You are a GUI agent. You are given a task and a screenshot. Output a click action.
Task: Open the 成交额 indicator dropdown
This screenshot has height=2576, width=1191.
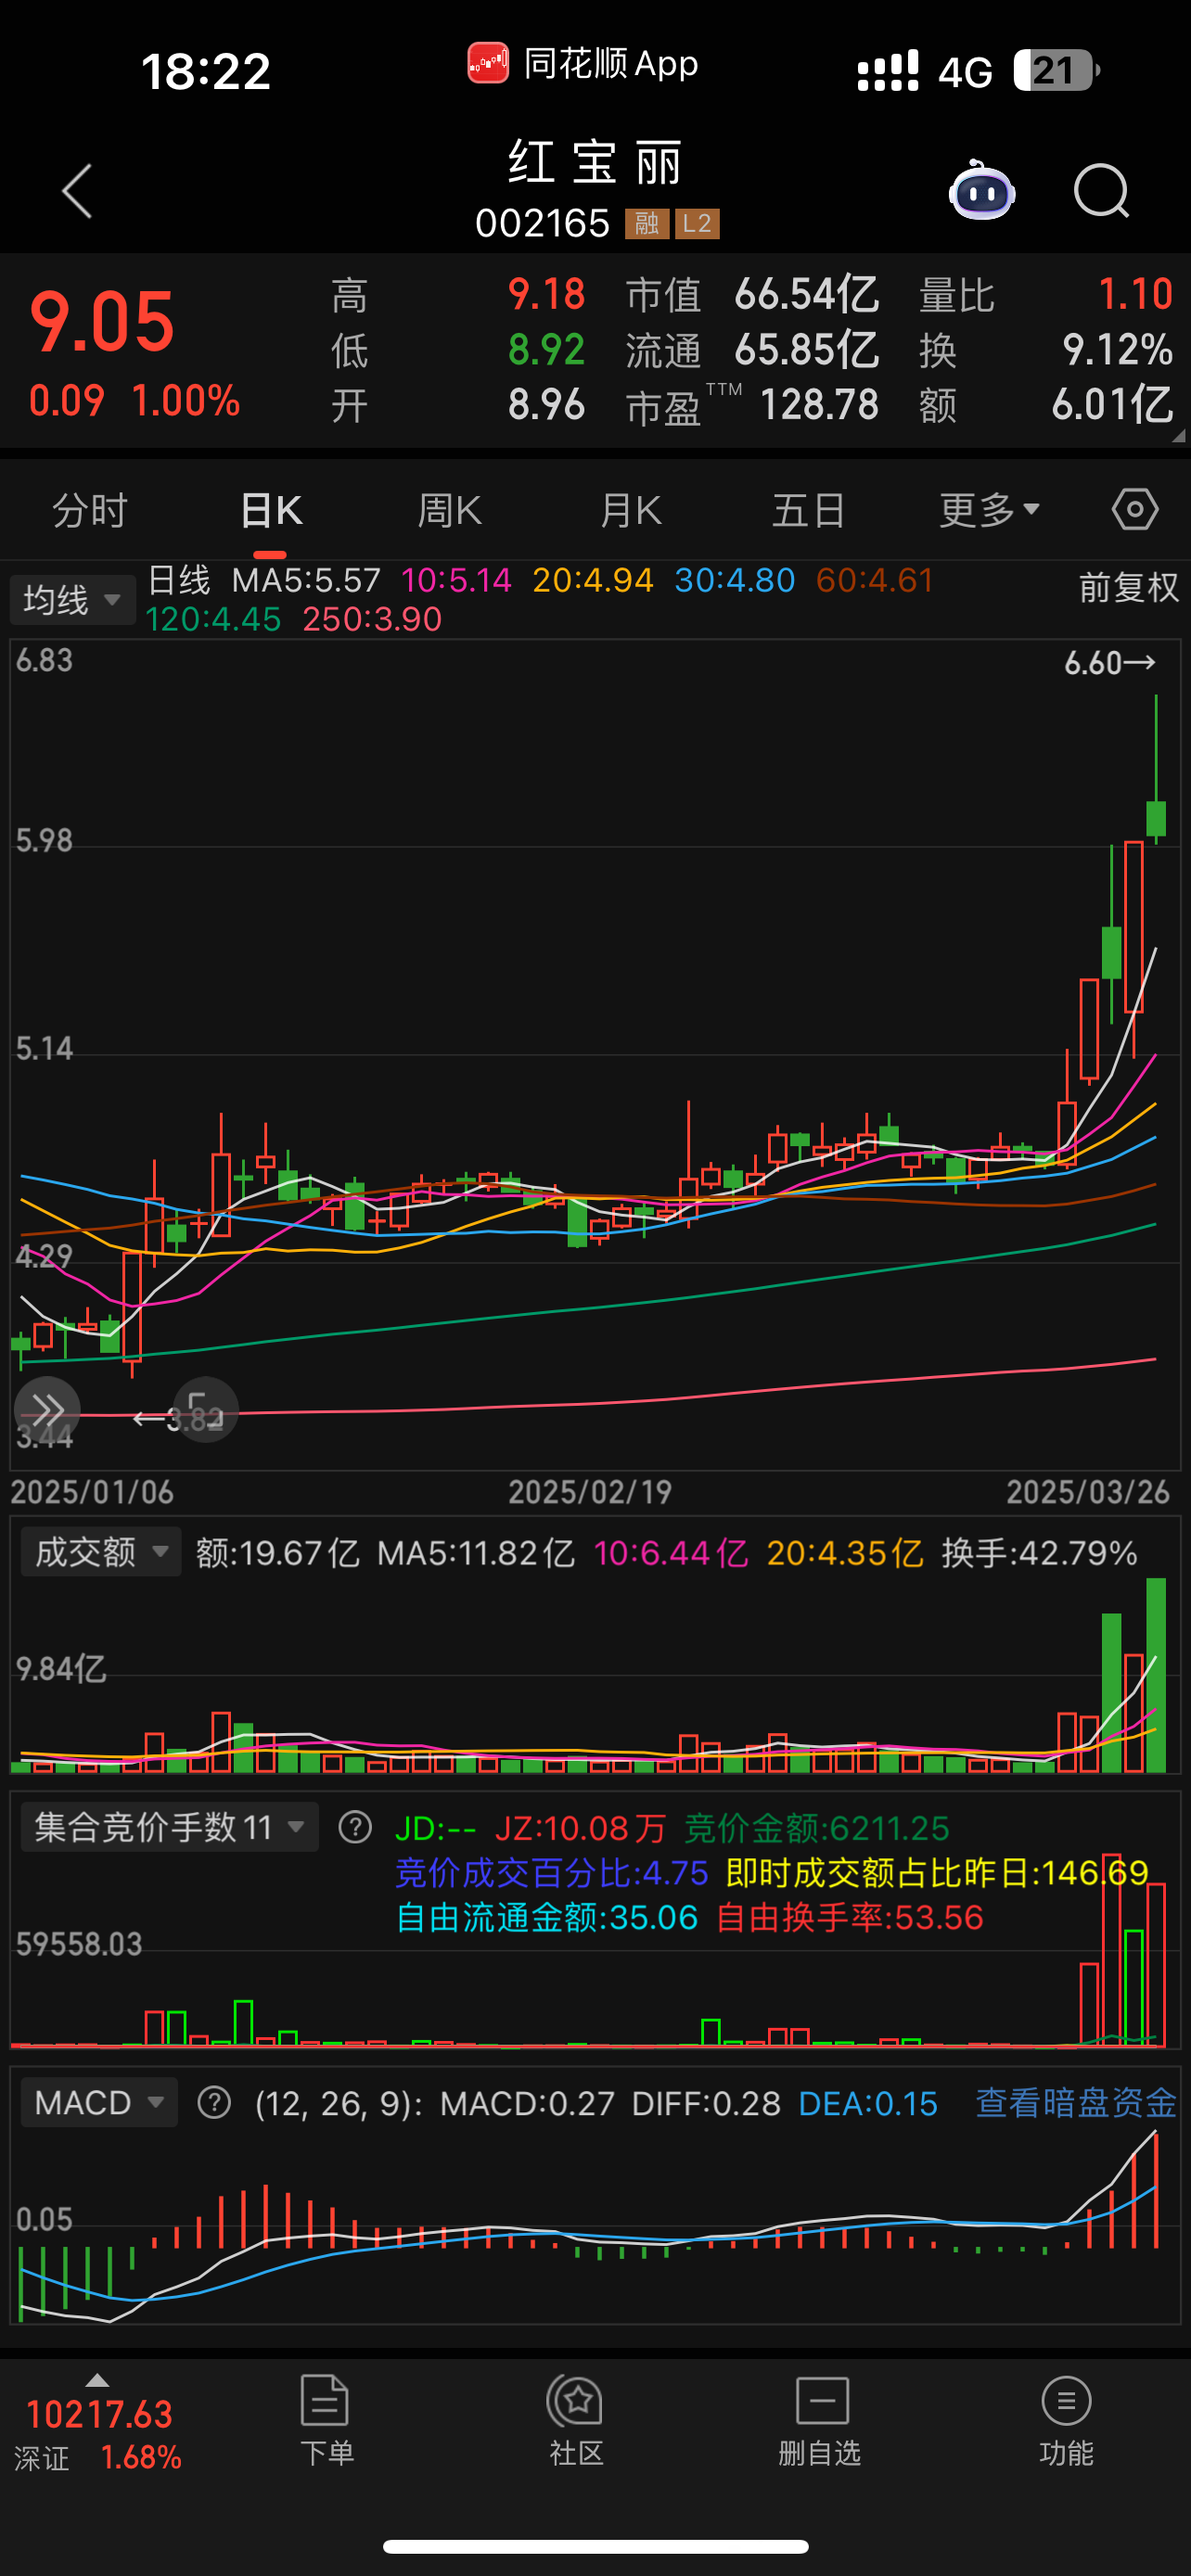pos(101,1552)
